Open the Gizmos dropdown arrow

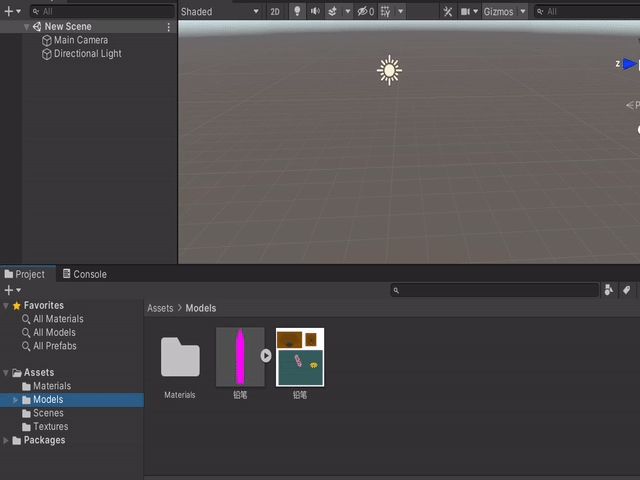(523, 11)
